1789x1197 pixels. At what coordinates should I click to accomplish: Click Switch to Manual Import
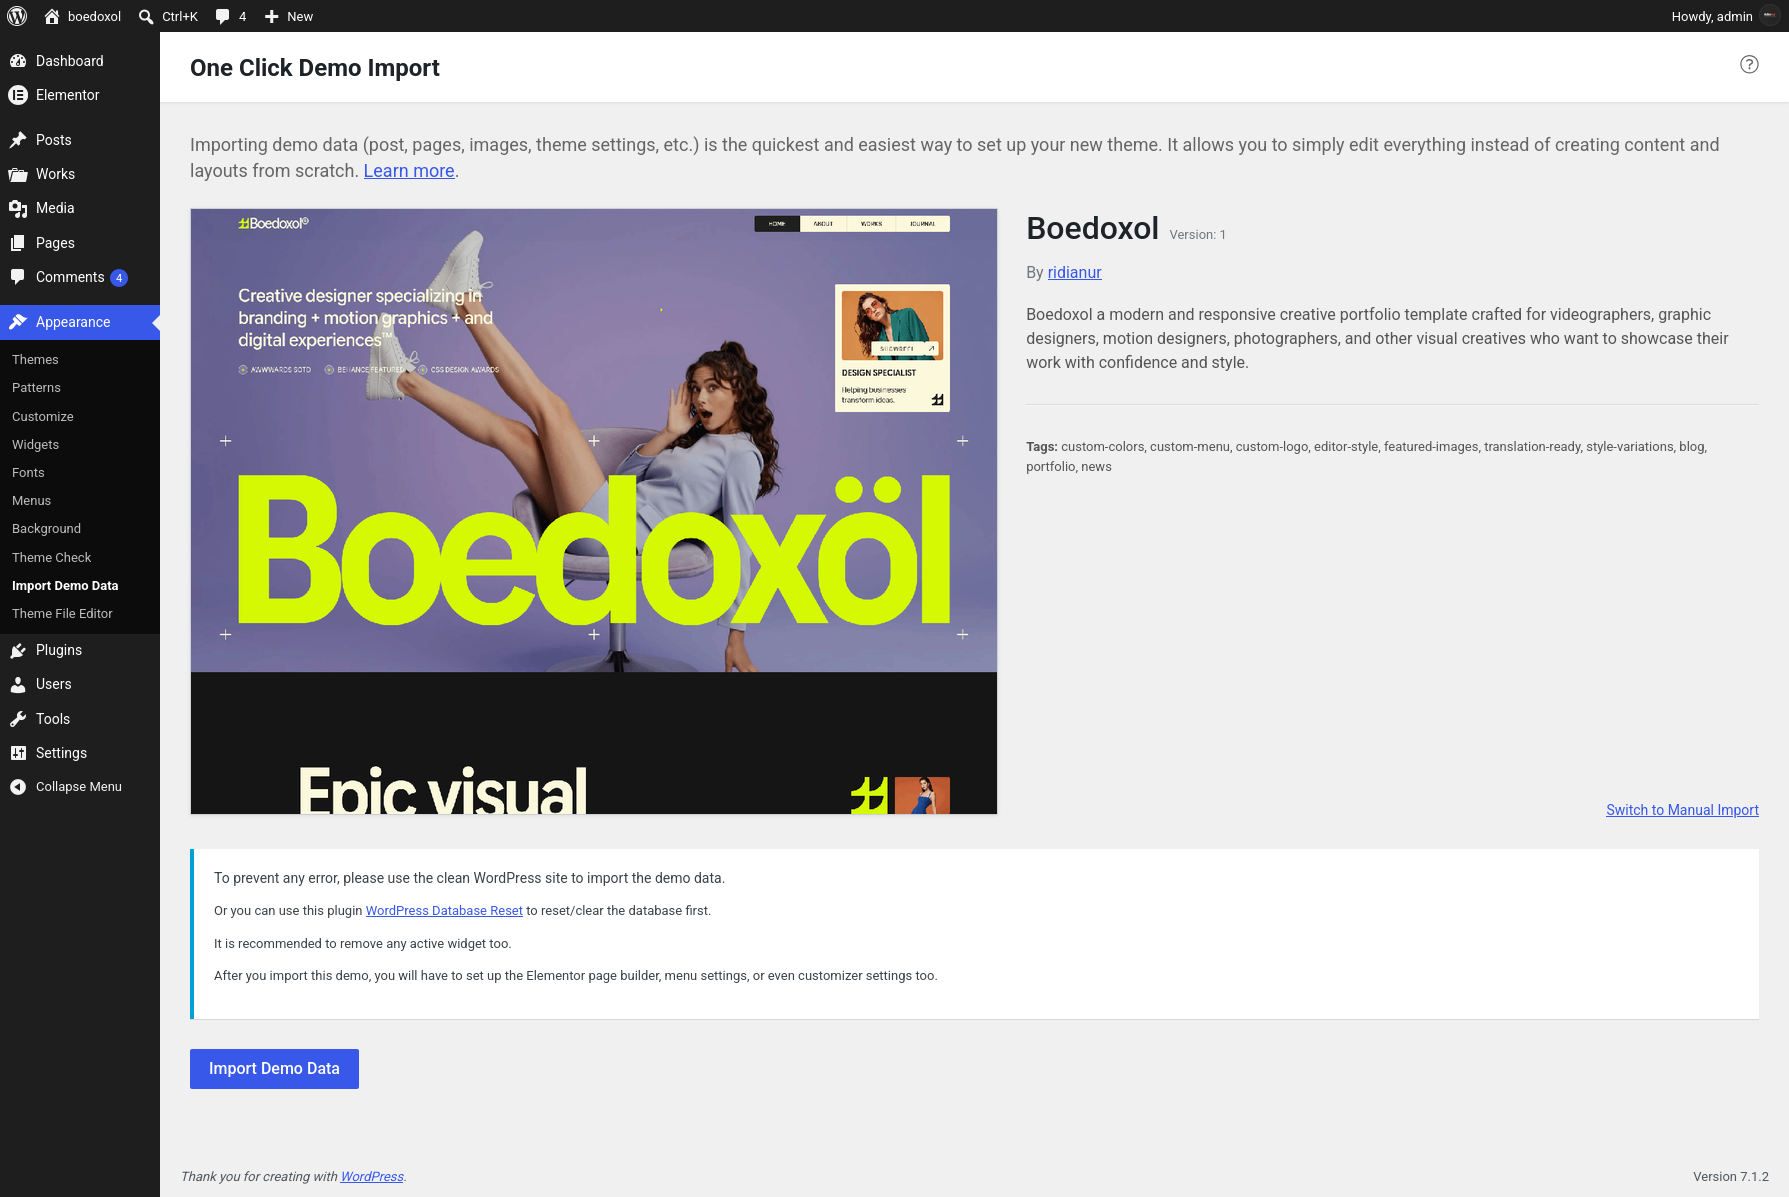[x=1682, y=810]
